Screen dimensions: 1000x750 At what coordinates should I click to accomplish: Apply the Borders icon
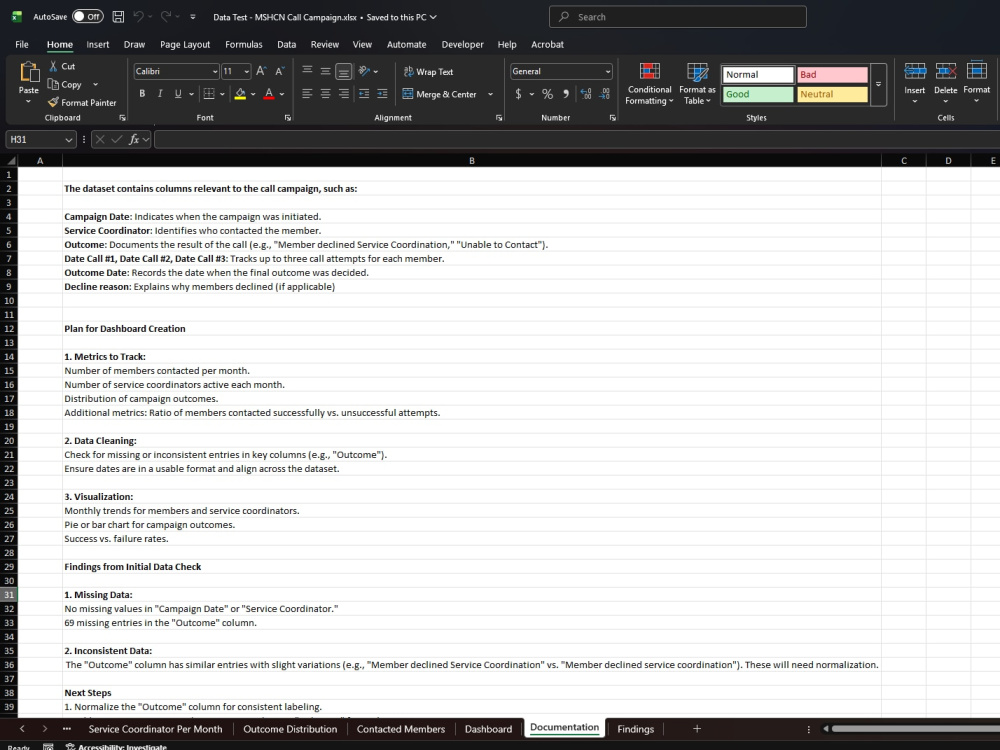(209, 94)
